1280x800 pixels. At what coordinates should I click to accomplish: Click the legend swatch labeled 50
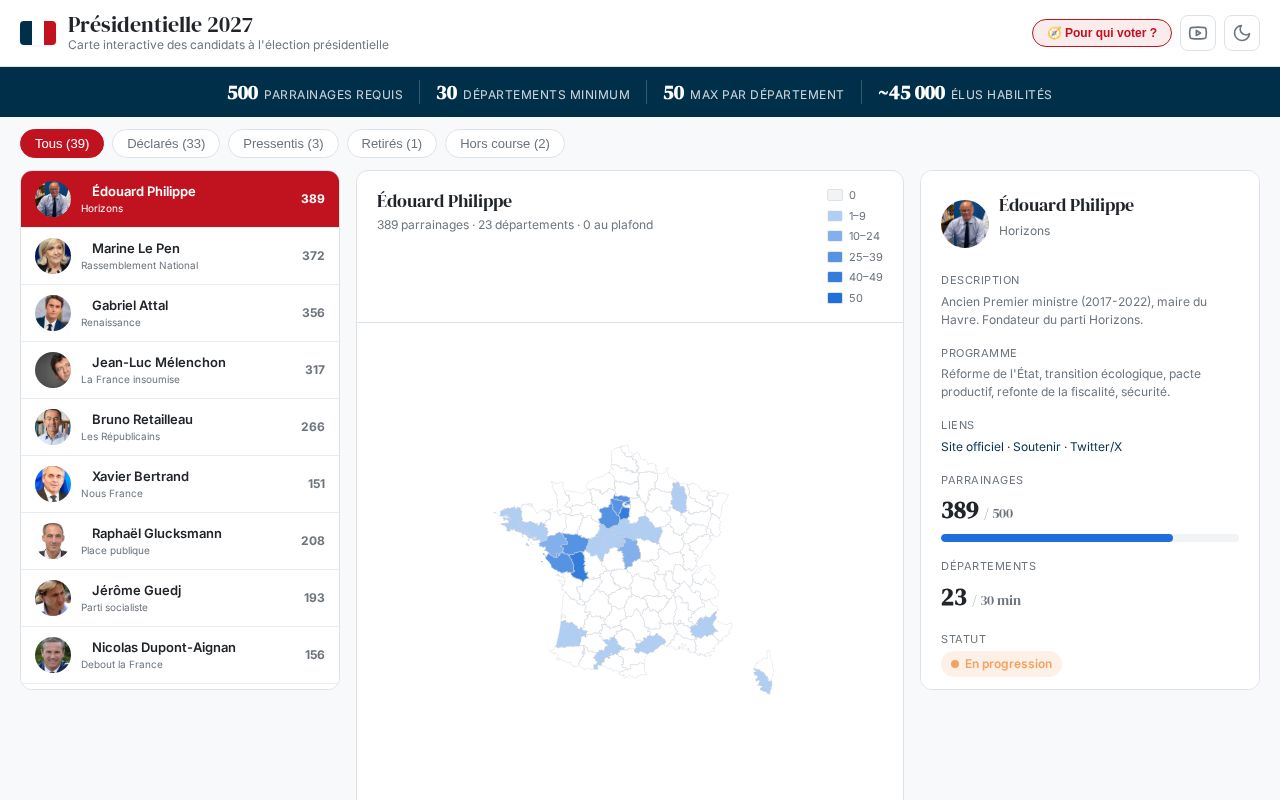pos(835,298)
